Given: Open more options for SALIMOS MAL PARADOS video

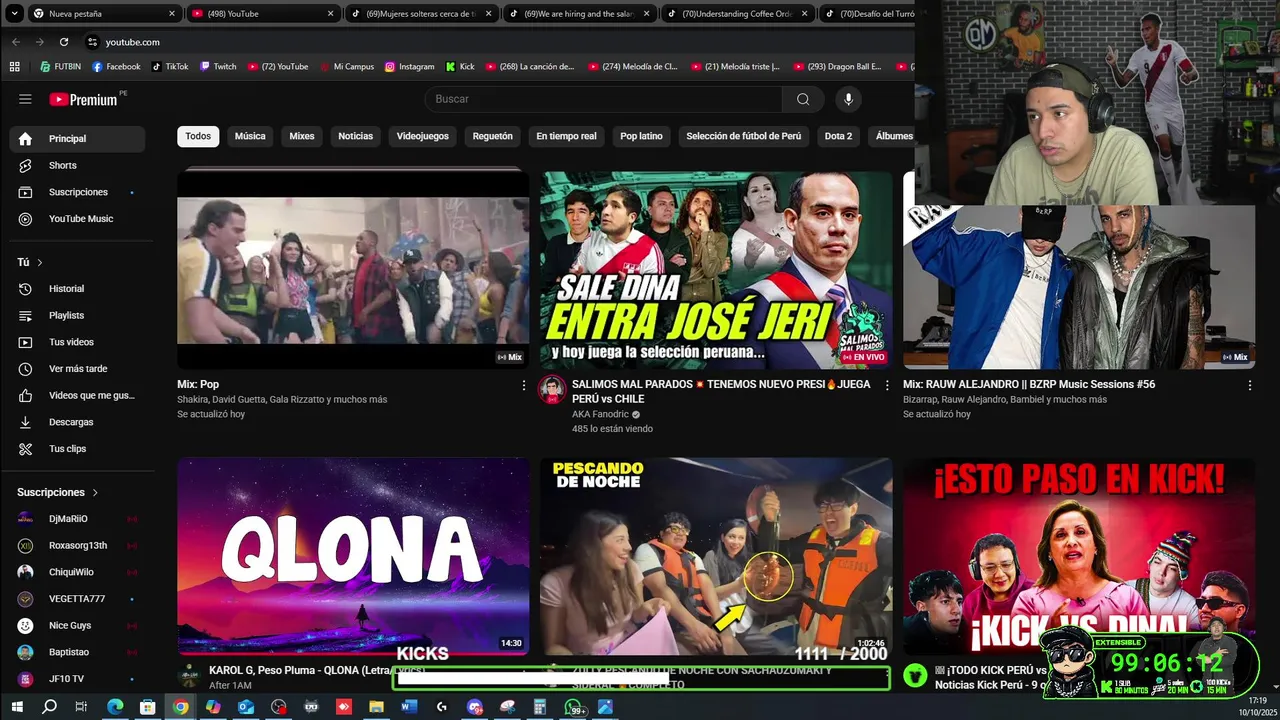Looking at the screenshot, I should coord(886,385).
